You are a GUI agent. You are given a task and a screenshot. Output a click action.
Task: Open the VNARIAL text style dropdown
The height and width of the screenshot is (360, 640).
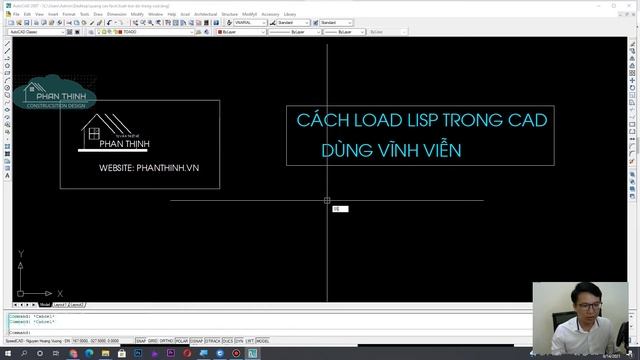pos(251,23)
